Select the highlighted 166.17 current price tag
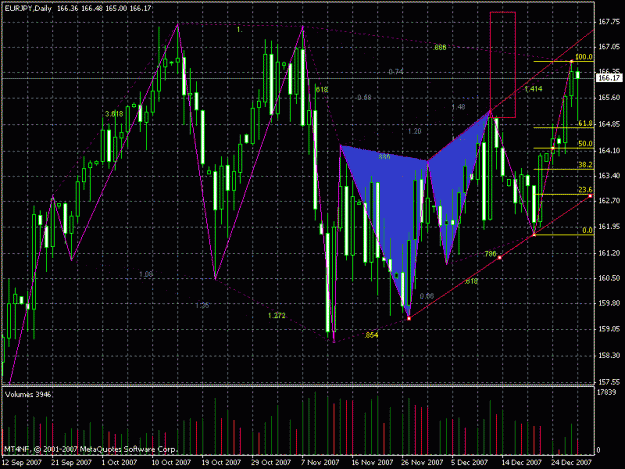Viewport: 625px width, 469px height. tap(609, 78)
